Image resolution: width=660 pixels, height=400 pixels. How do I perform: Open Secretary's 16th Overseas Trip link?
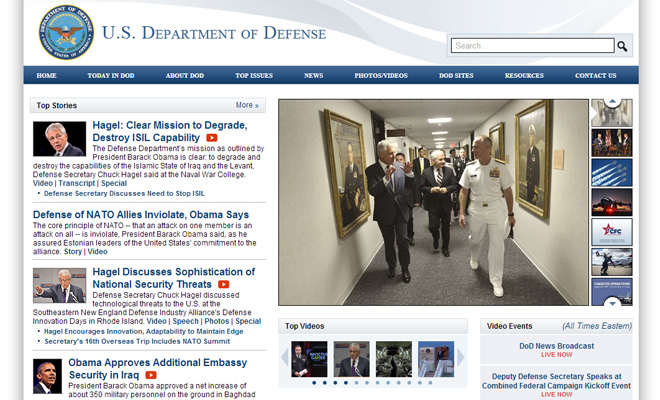click(x=137, y=341)
